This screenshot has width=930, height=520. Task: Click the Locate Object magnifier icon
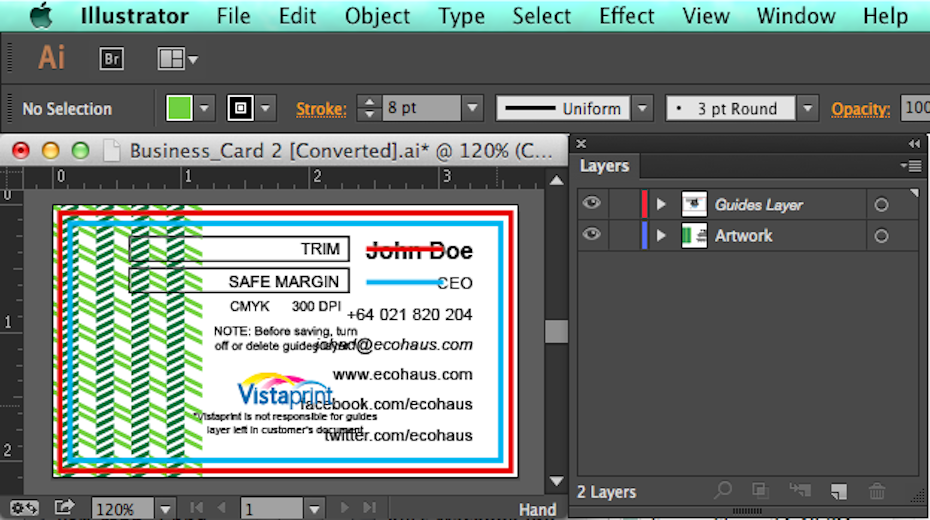[722, 490]
